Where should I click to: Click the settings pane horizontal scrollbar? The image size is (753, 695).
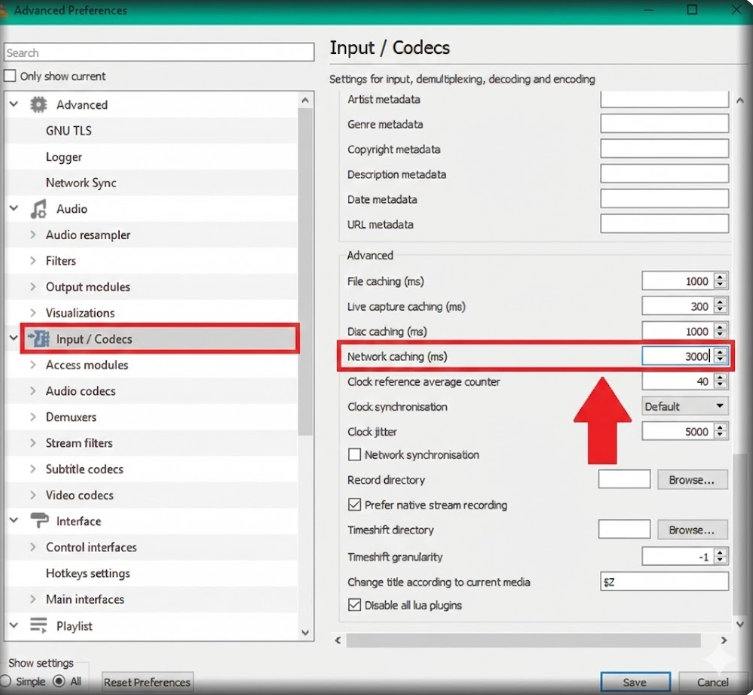523,640
